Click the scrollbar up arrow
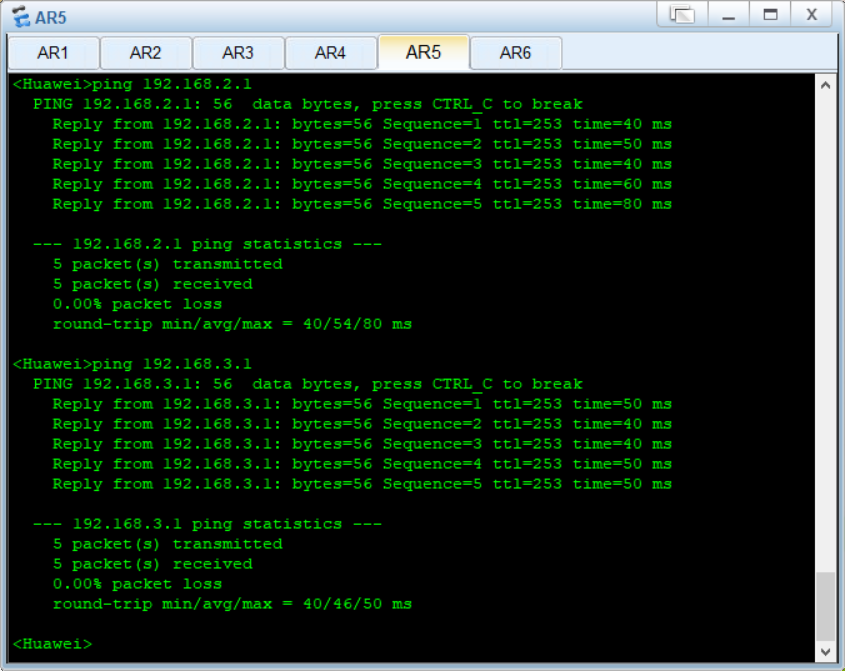845x671 pixels. click(825, 85)
